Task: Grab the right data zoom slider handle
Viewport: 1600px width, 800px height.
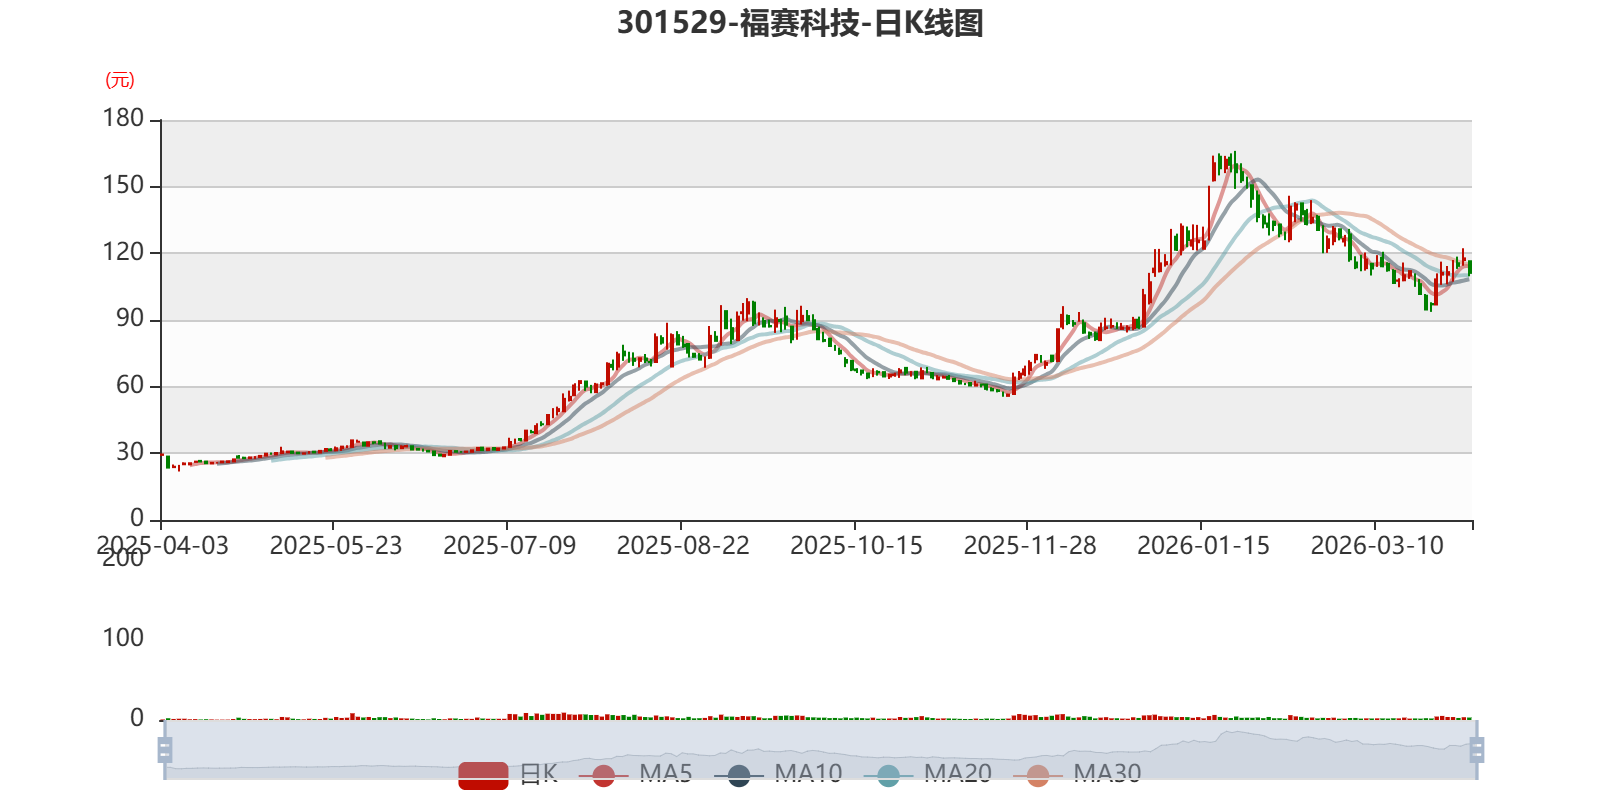Action: pyautogui.click(x=1477, y=750)
